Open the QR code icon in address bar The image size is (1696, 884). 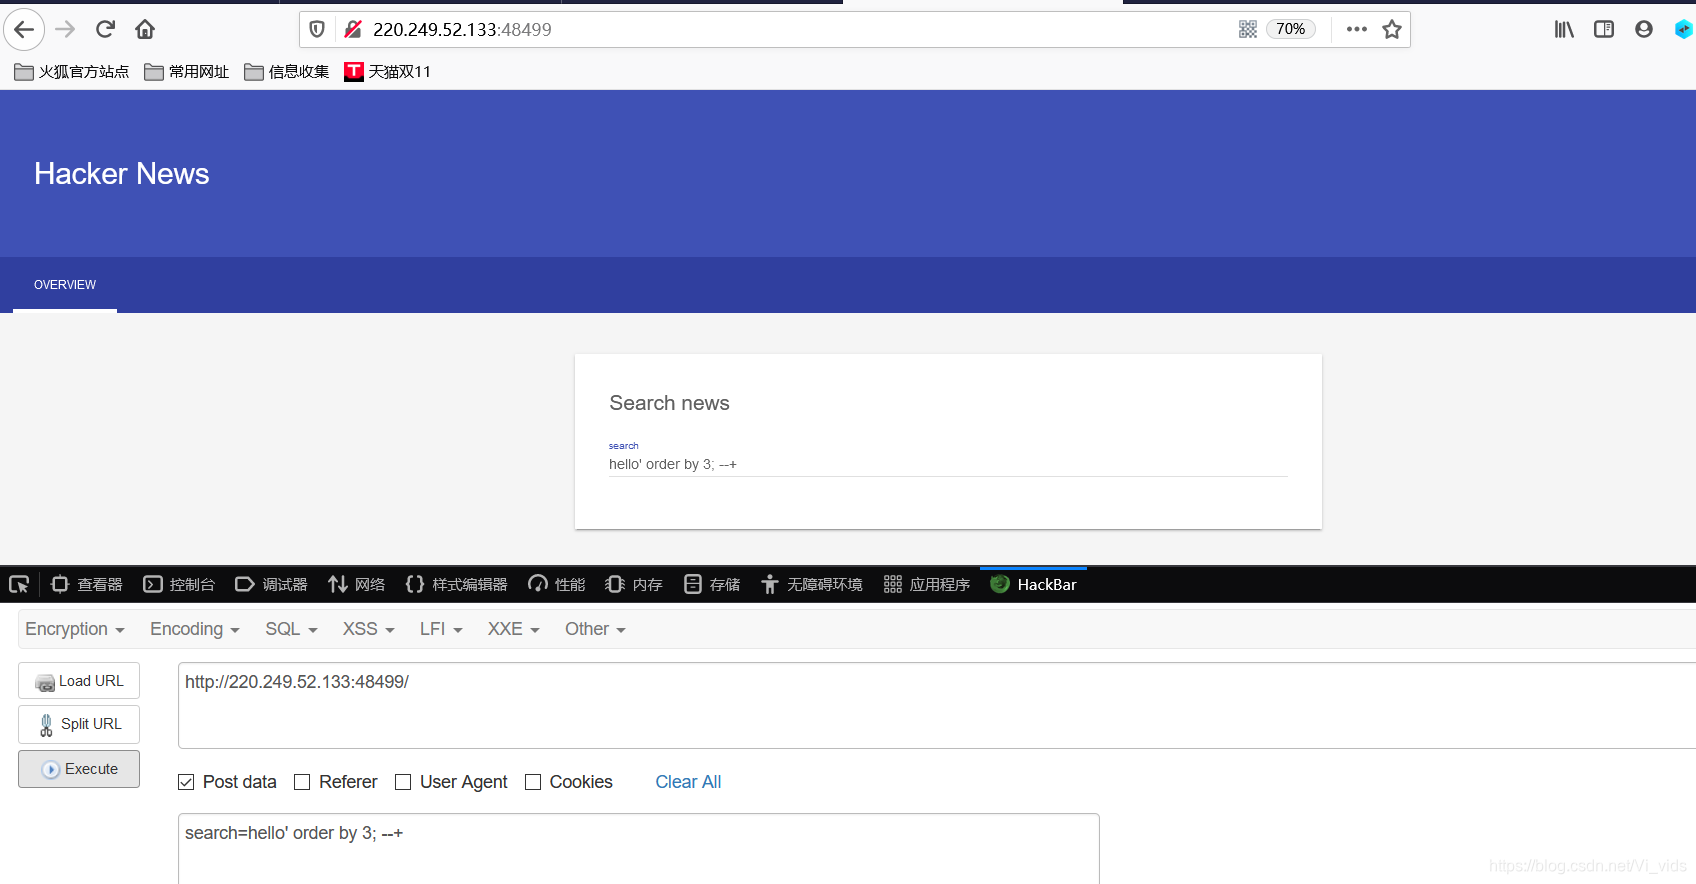coord(1247,29)
